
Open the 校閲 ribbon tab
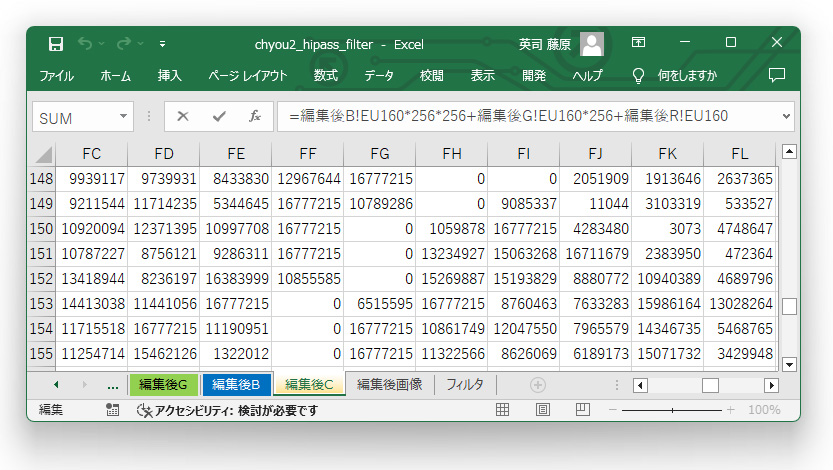pyautogui.click(x=431, y=75)
